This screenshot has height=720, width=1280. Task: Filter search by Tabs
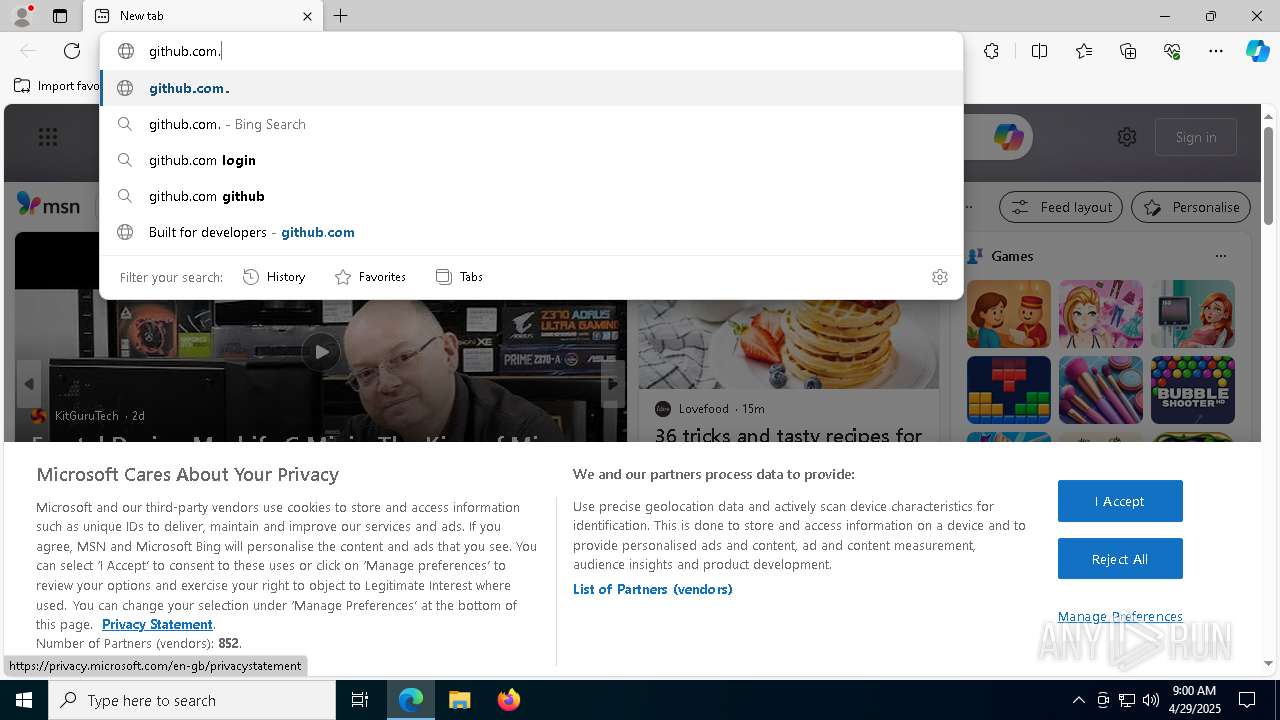459,277
